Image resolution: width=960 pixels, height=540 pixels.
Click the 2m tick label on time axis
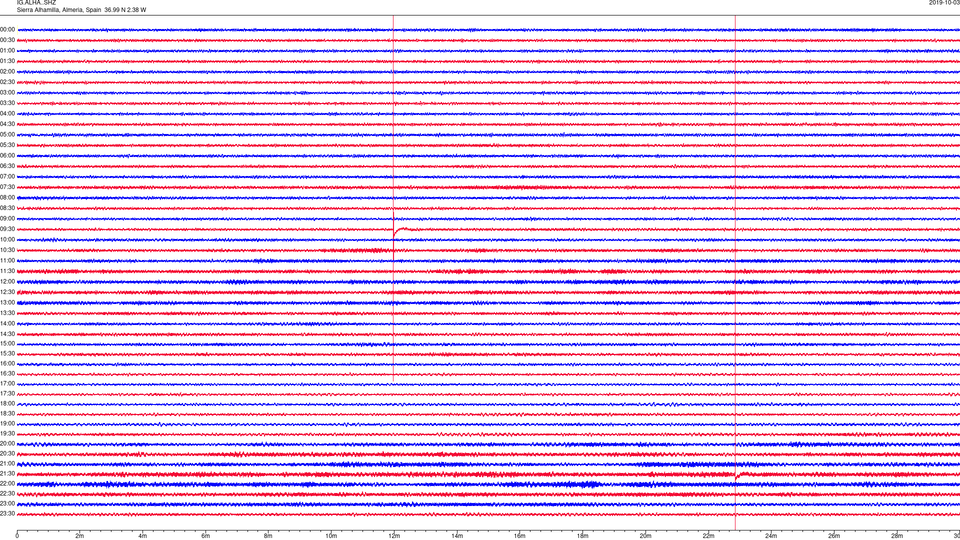80,536
